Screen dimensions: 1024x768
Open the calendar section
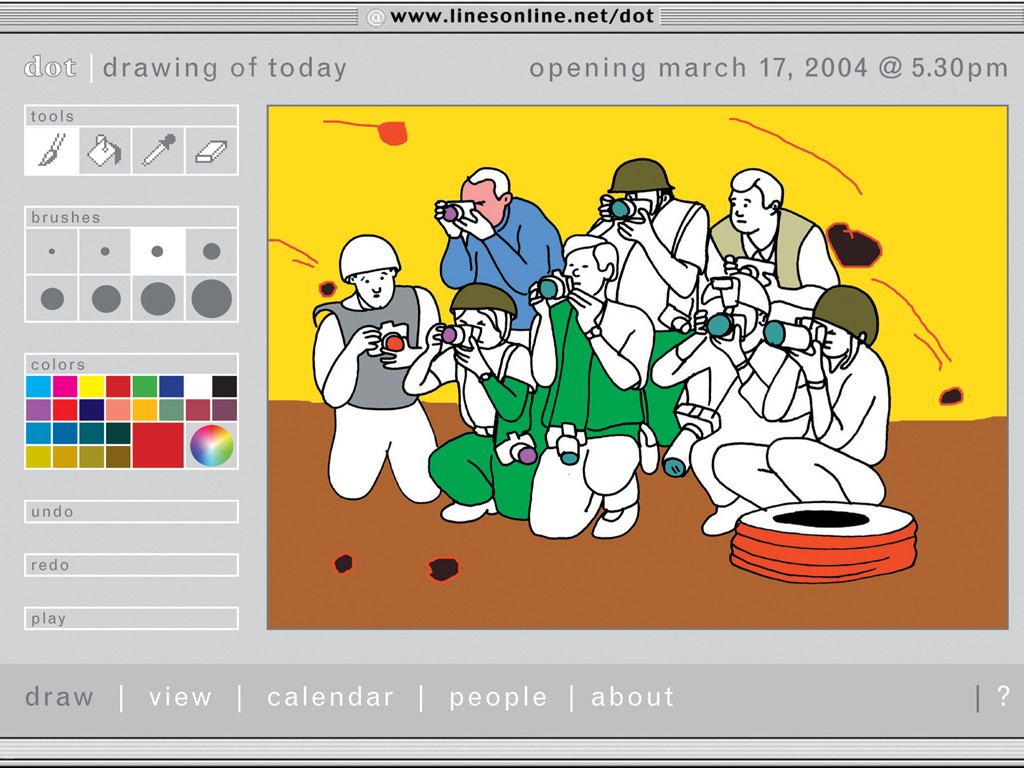pyautogui.click(x=330, y=697)
